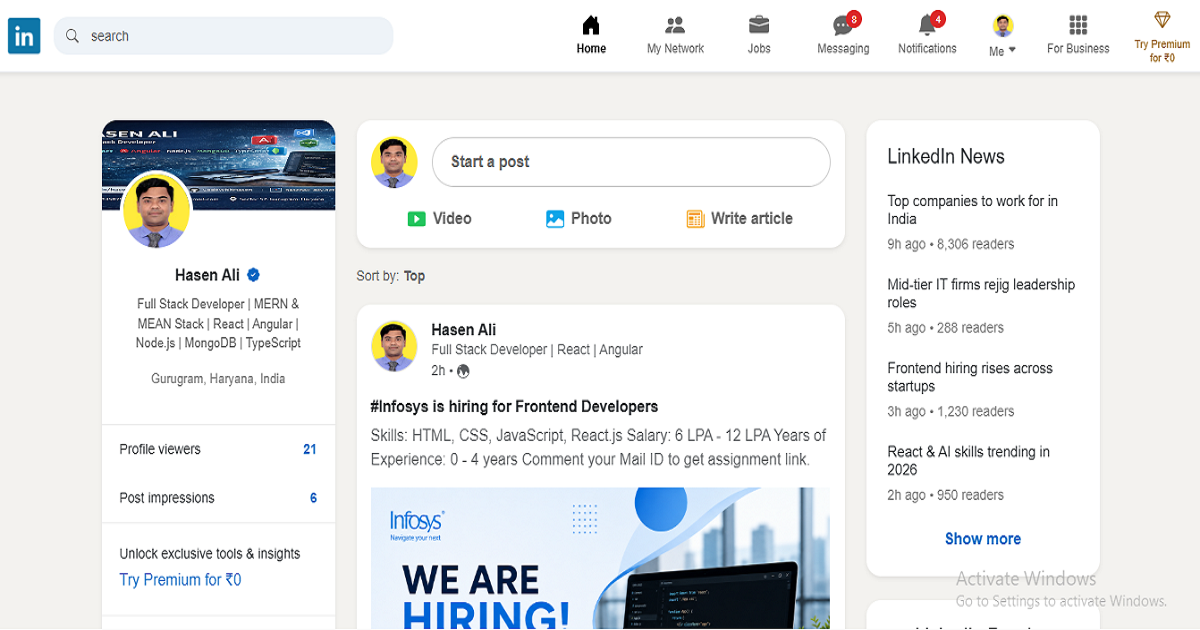This screenshot has height=630, width=1200.
Task: Click Try Premium for ₹0 sidebar link
Action: pyautogui.click(x=180, y=580)
